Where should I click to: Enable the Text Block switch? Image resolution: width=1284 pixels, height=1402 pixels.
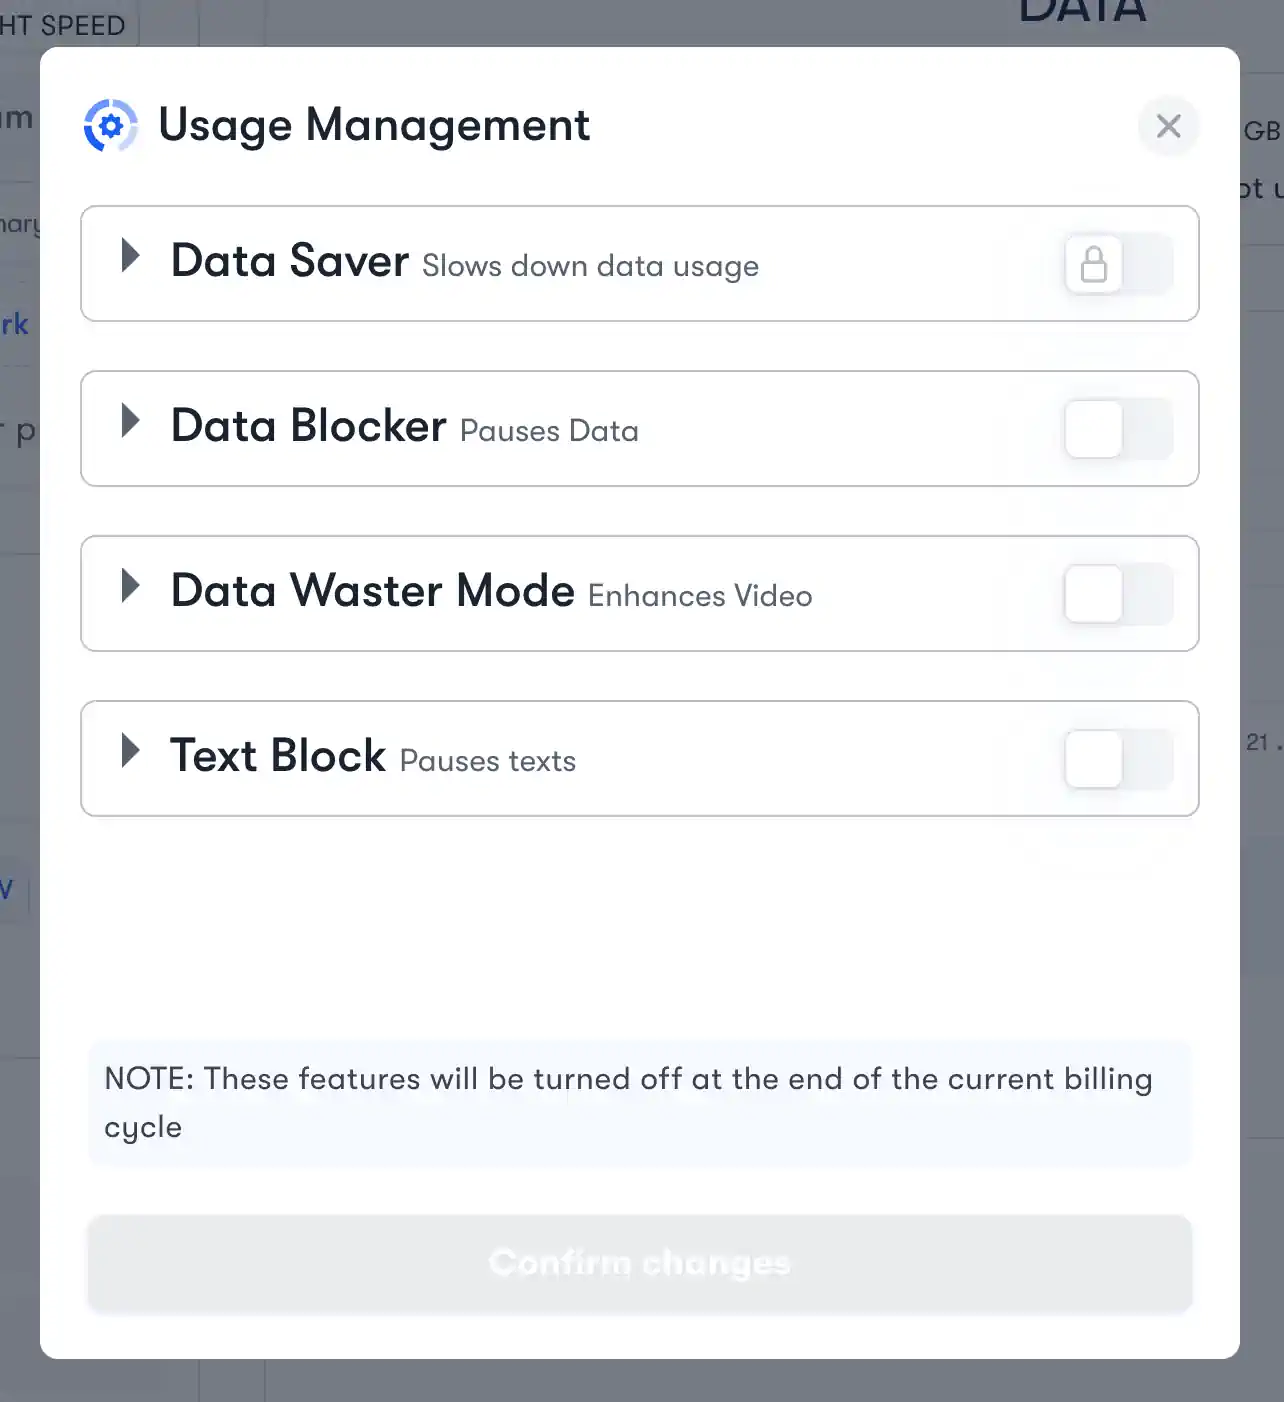click(1117, 759)
